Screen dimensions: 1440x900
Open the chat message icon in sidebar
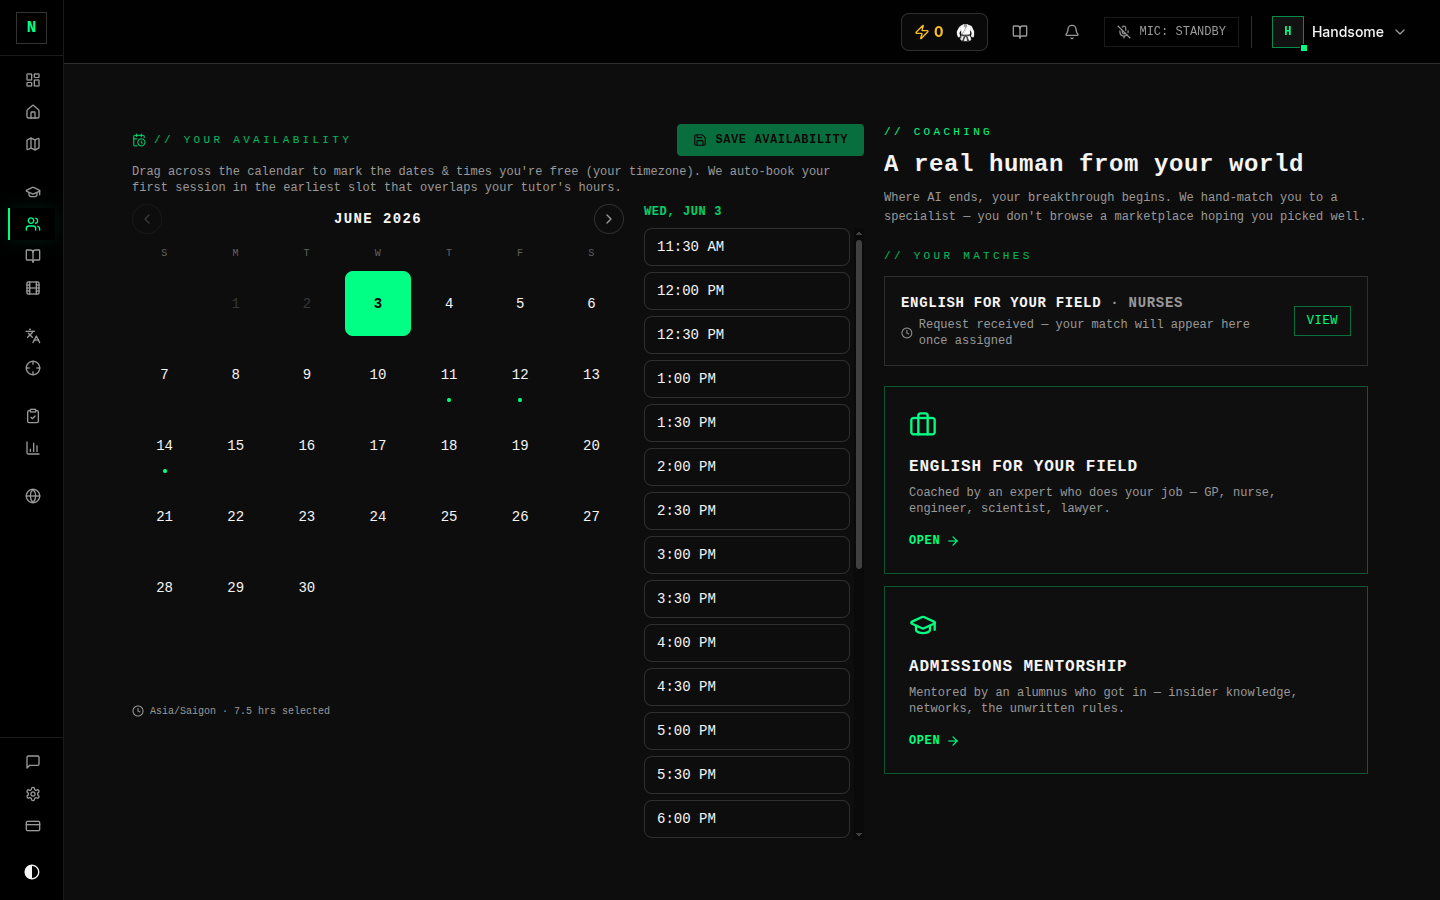(x=33, y=762)
